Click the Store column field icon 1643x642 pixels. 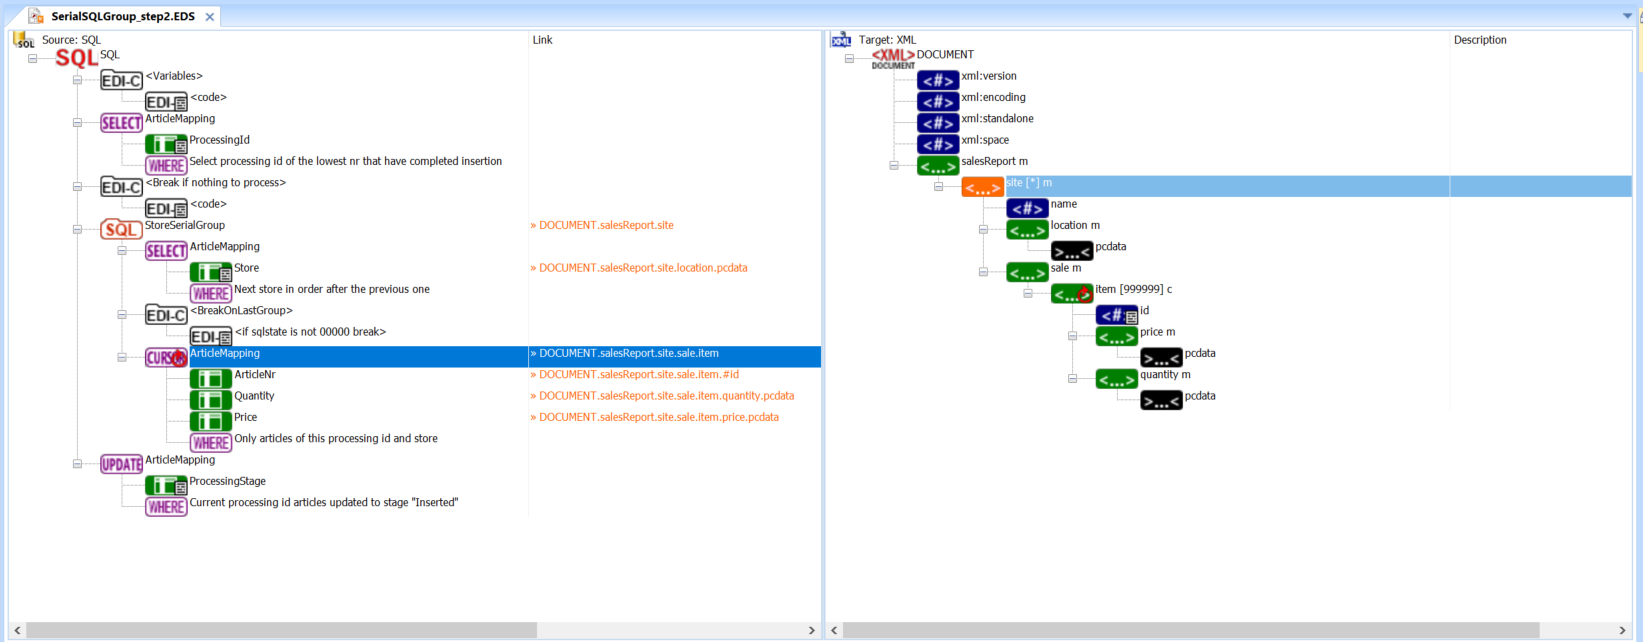(x=210, y=272)
